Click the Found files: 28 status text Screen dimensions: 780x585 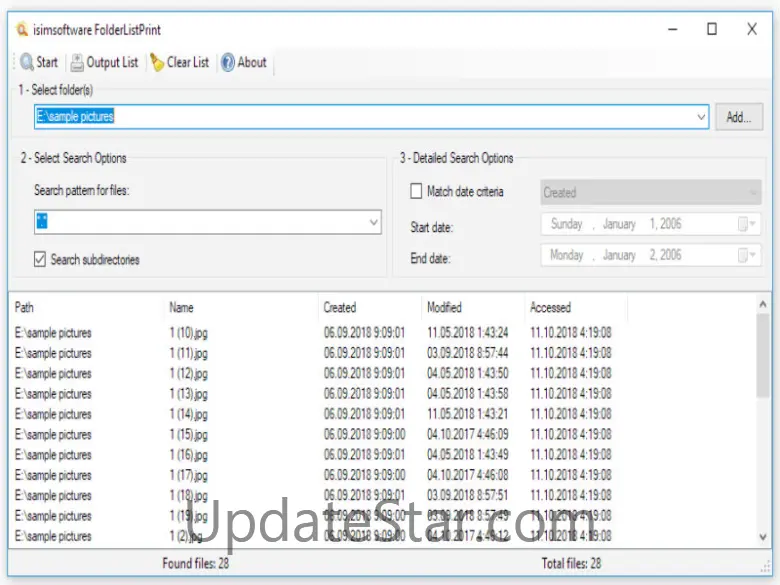195,563
